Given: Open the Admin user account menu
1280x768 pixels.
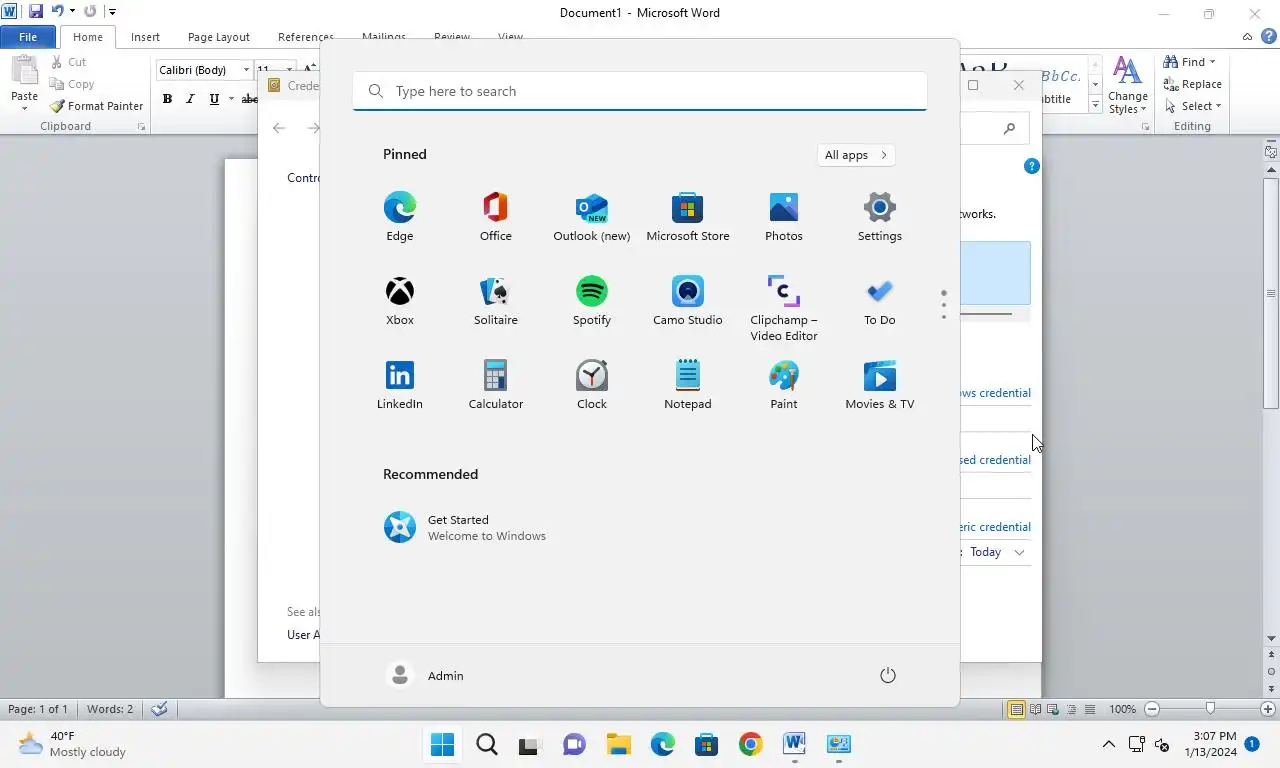Looking at the screenshot, I should pos(425,675).
